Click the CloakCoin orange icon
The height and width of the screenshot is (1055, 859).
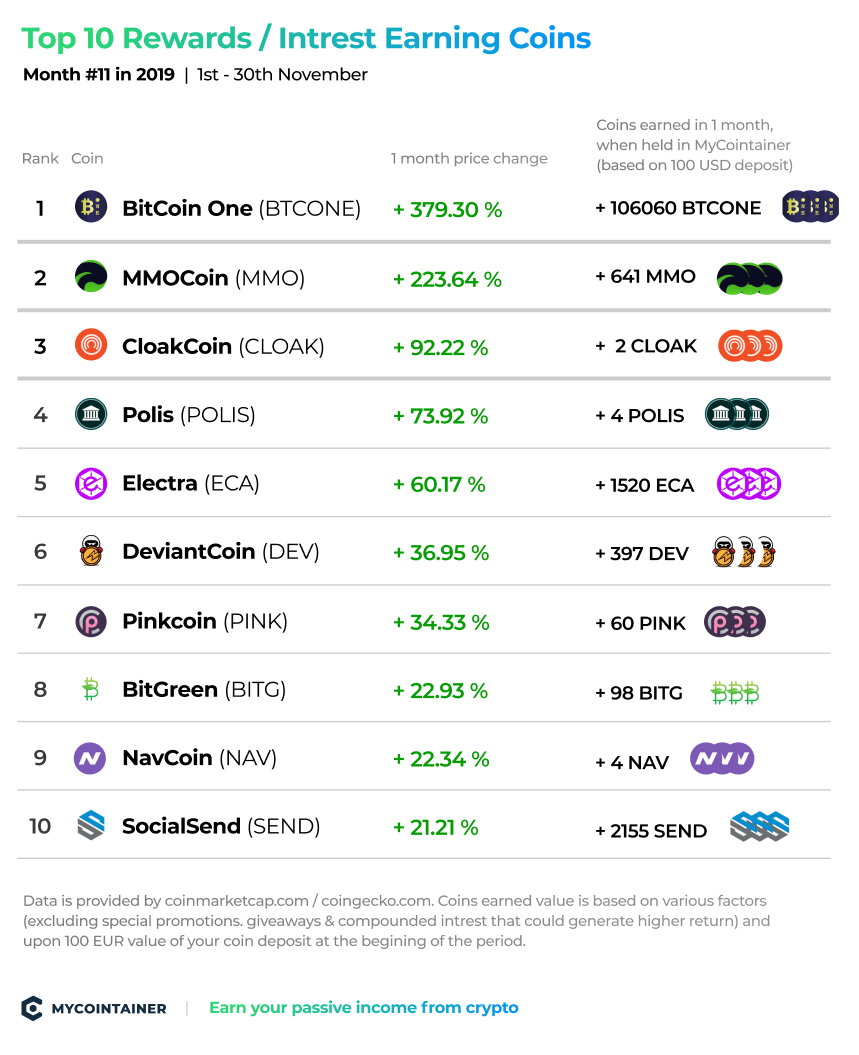[91, 344]
